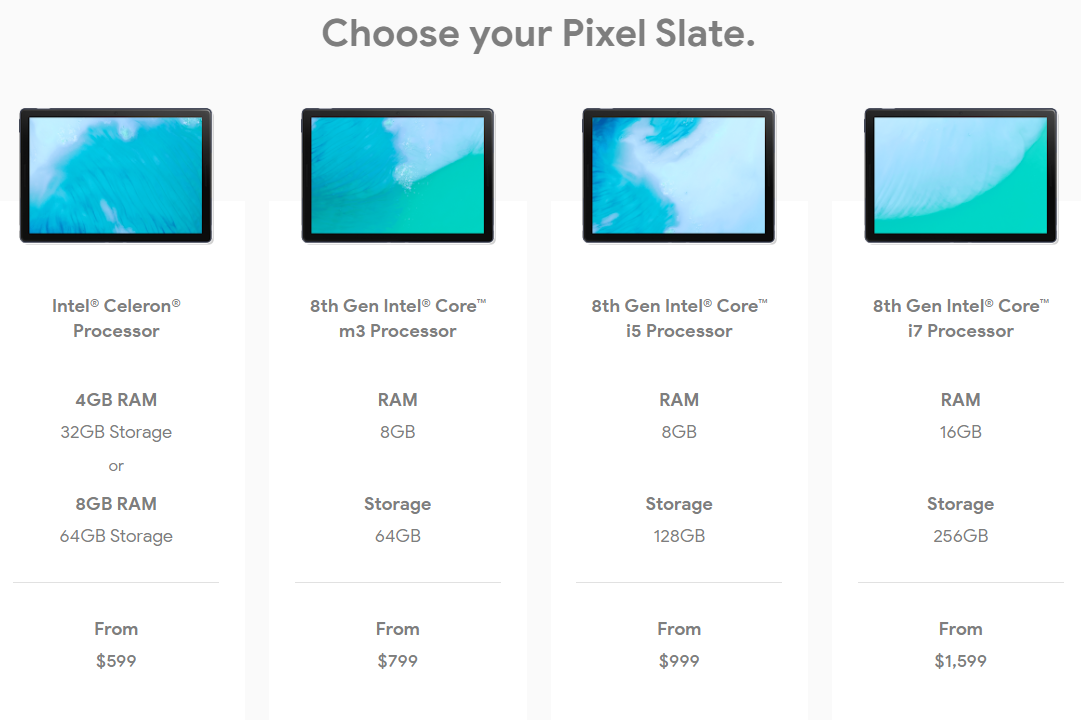Viewport: 1081px width, 720px height.
Task: Click the 8th Gen Core i7 Processor heading
Action: pyautogui.click(x=960, y=318)
